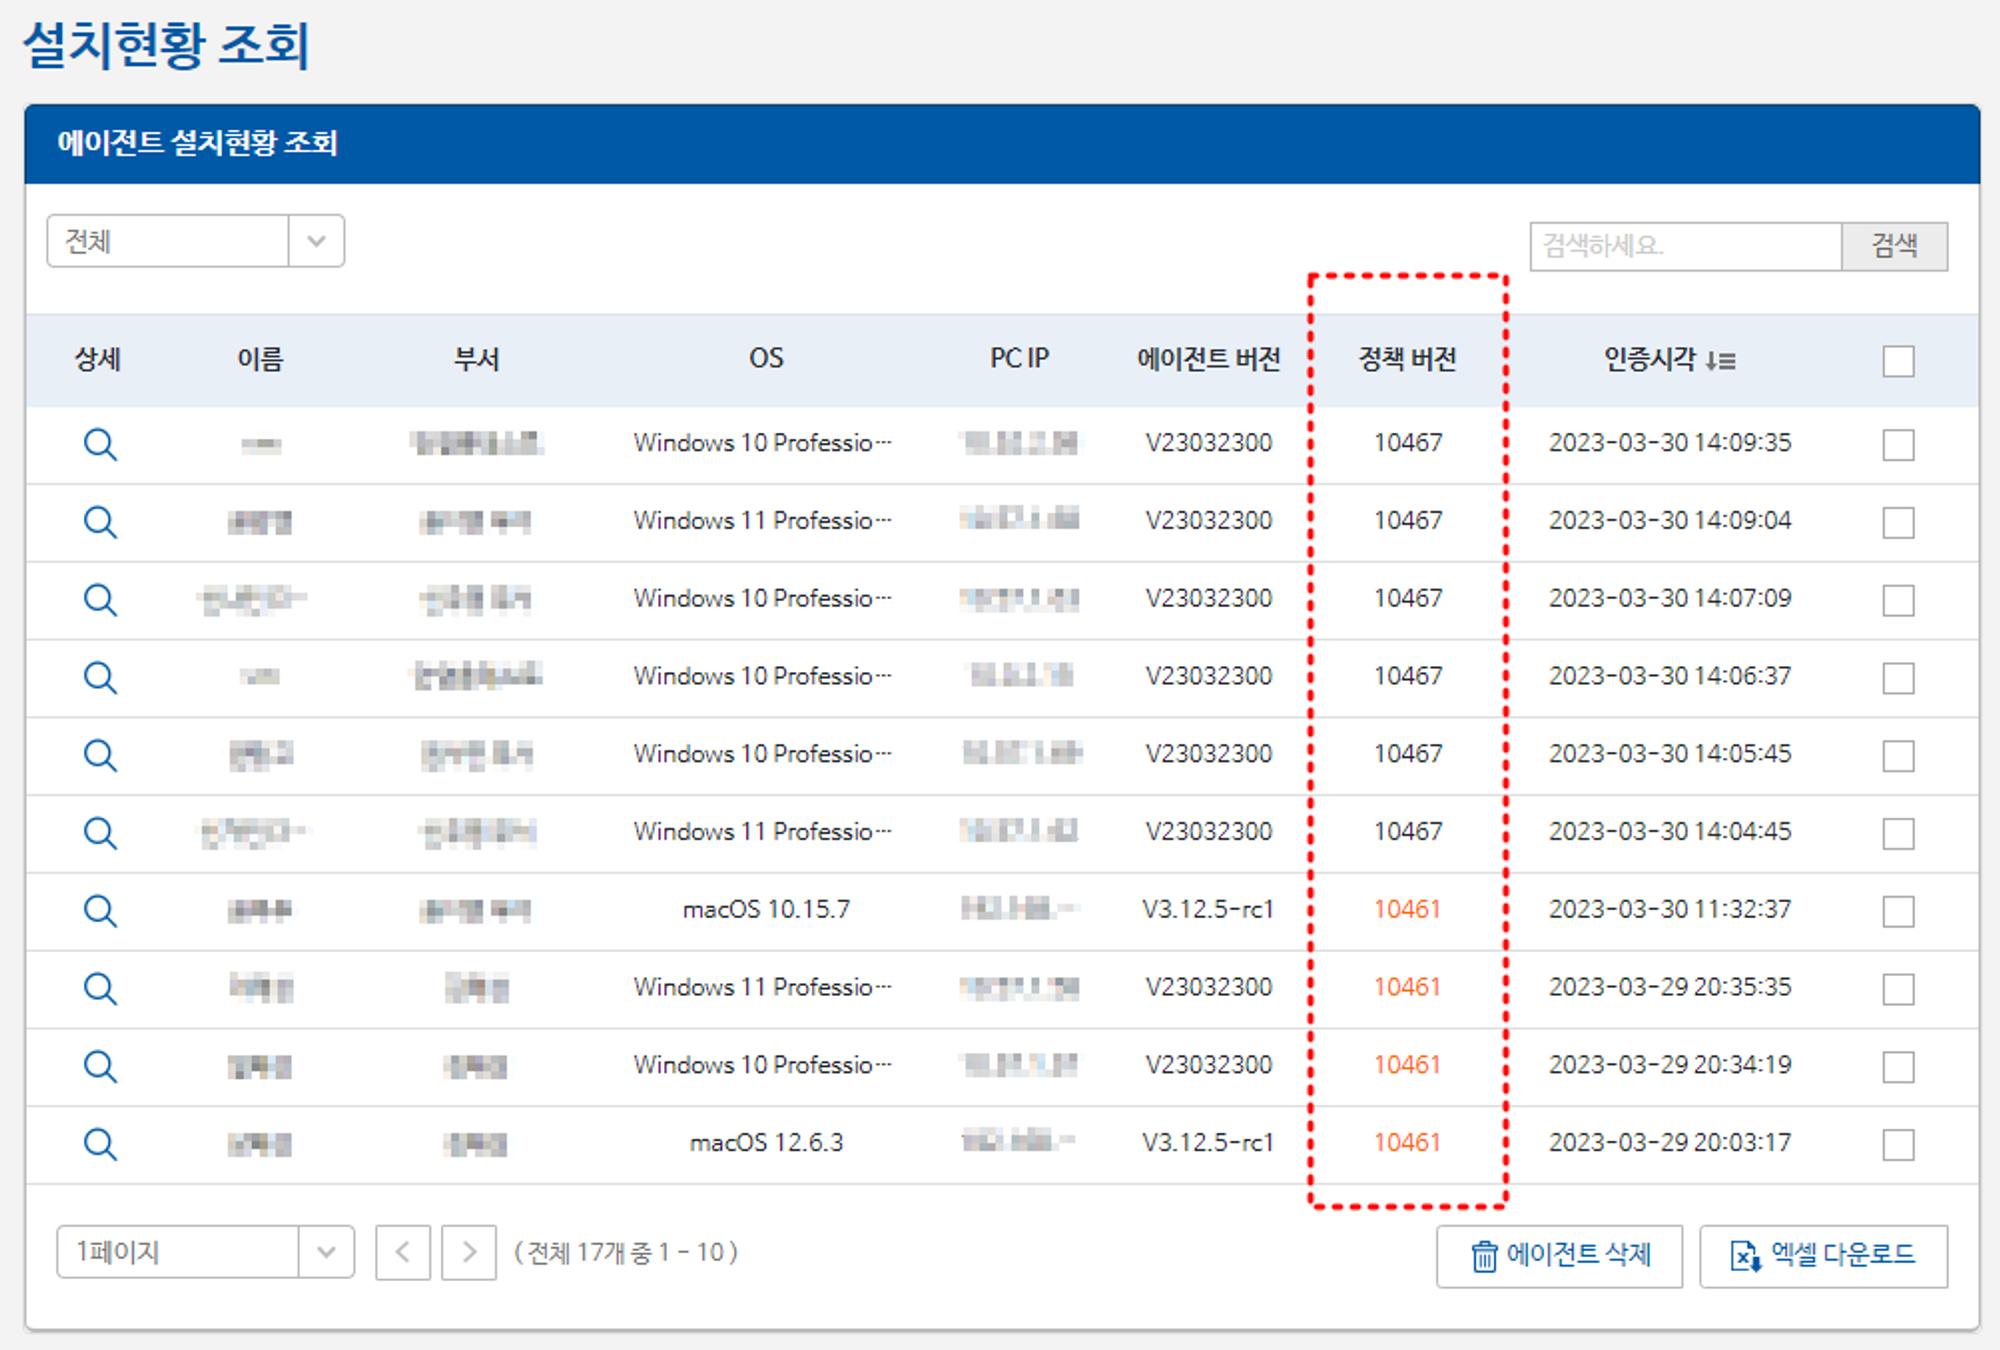Open detail icon for 14:04:45 row

(100, 832)
